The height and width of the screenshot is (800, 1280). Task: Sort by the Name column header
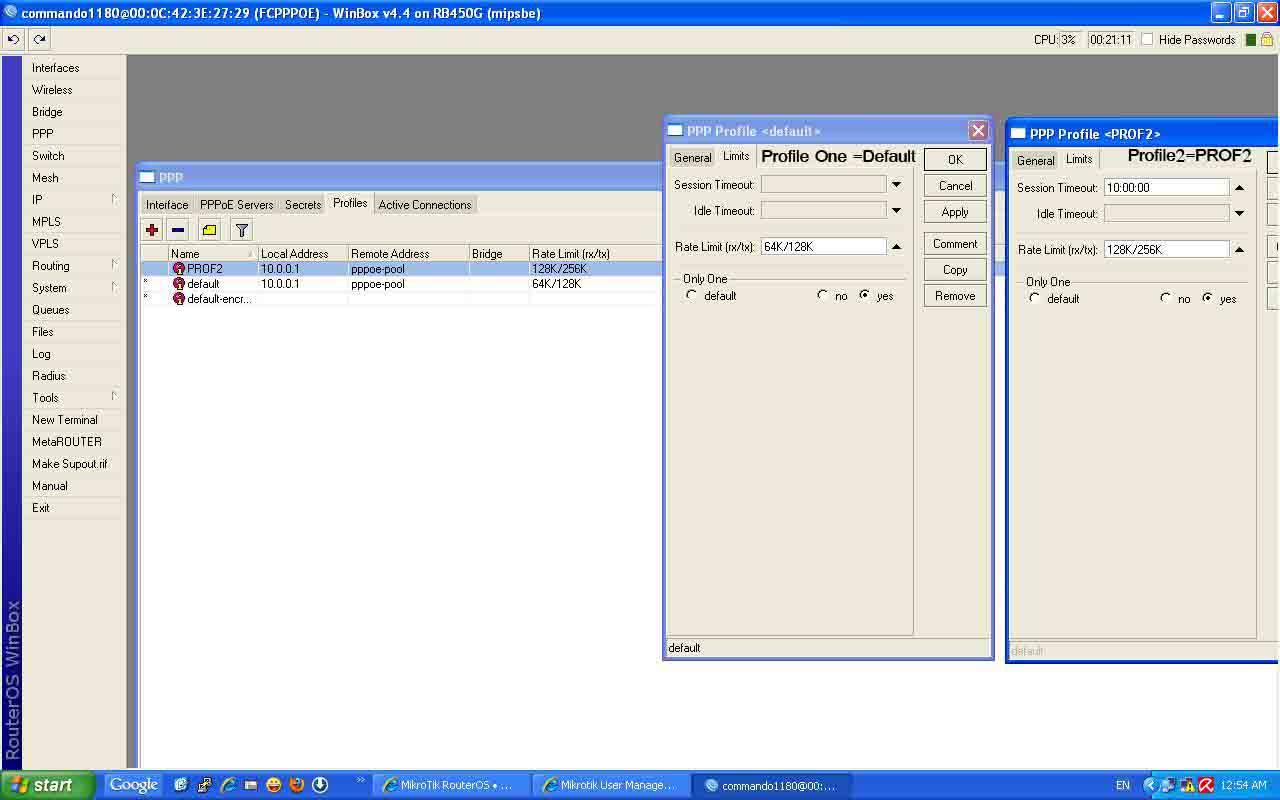(x=213, y=254)
